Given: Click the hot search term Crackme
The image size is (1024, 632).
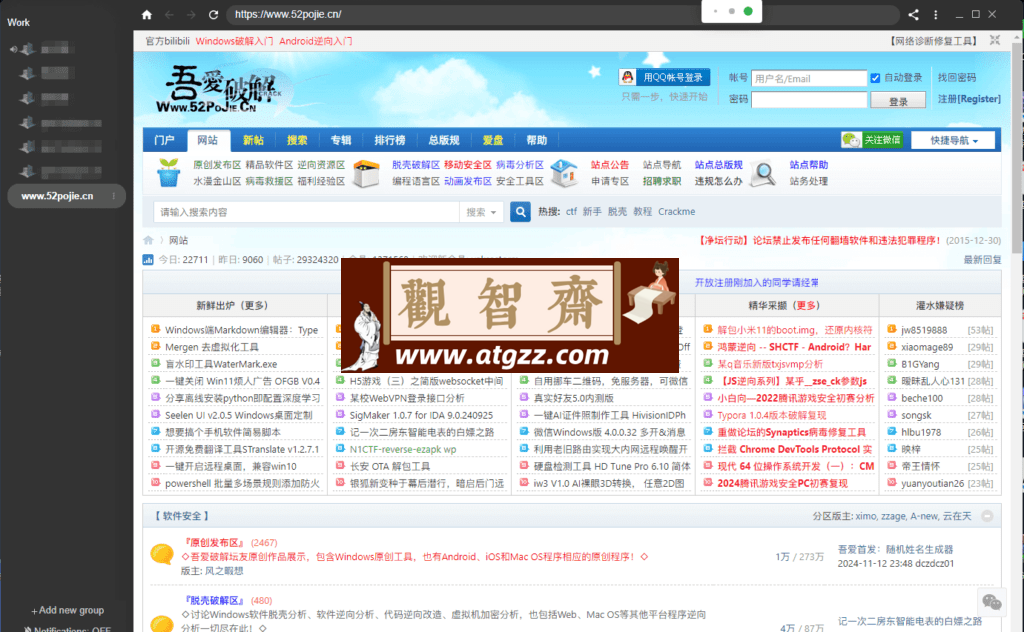Looking at the screenshot, I should (677, 212).
